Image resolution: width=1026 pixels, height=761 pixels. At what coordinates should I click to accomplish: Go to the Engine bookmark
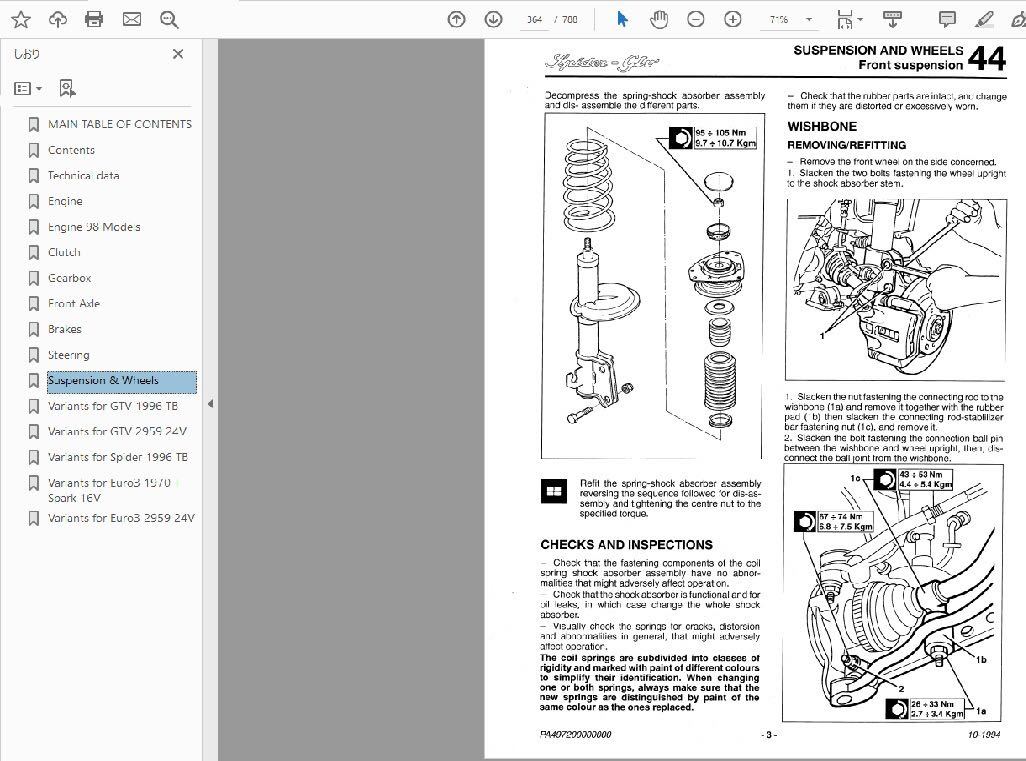[65, 202]
